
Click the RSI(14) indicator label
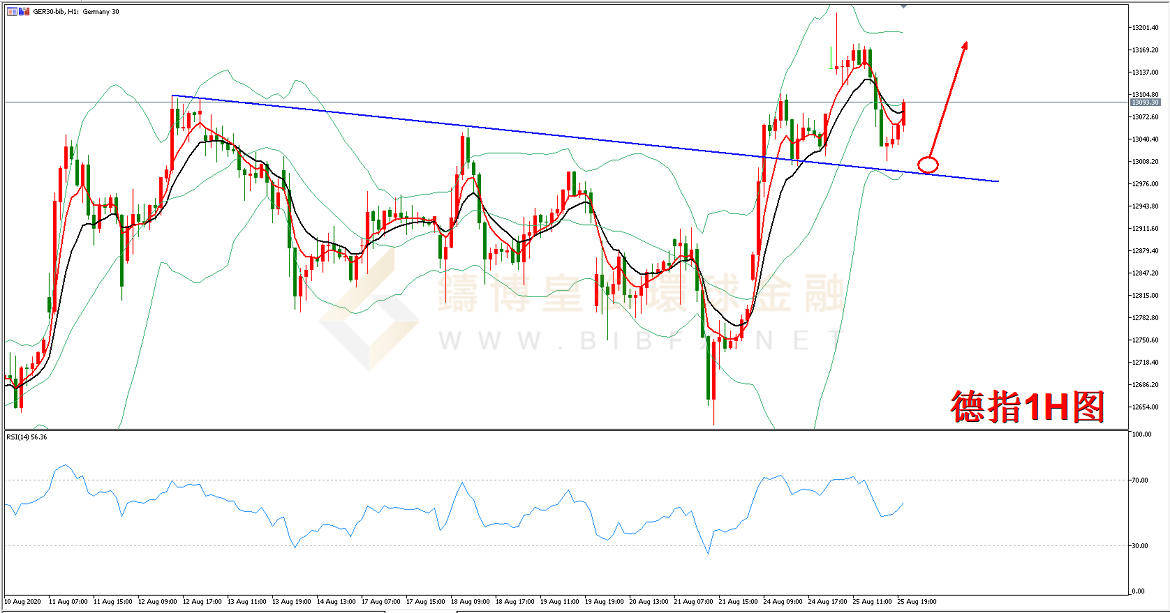(x=27, y=437)
